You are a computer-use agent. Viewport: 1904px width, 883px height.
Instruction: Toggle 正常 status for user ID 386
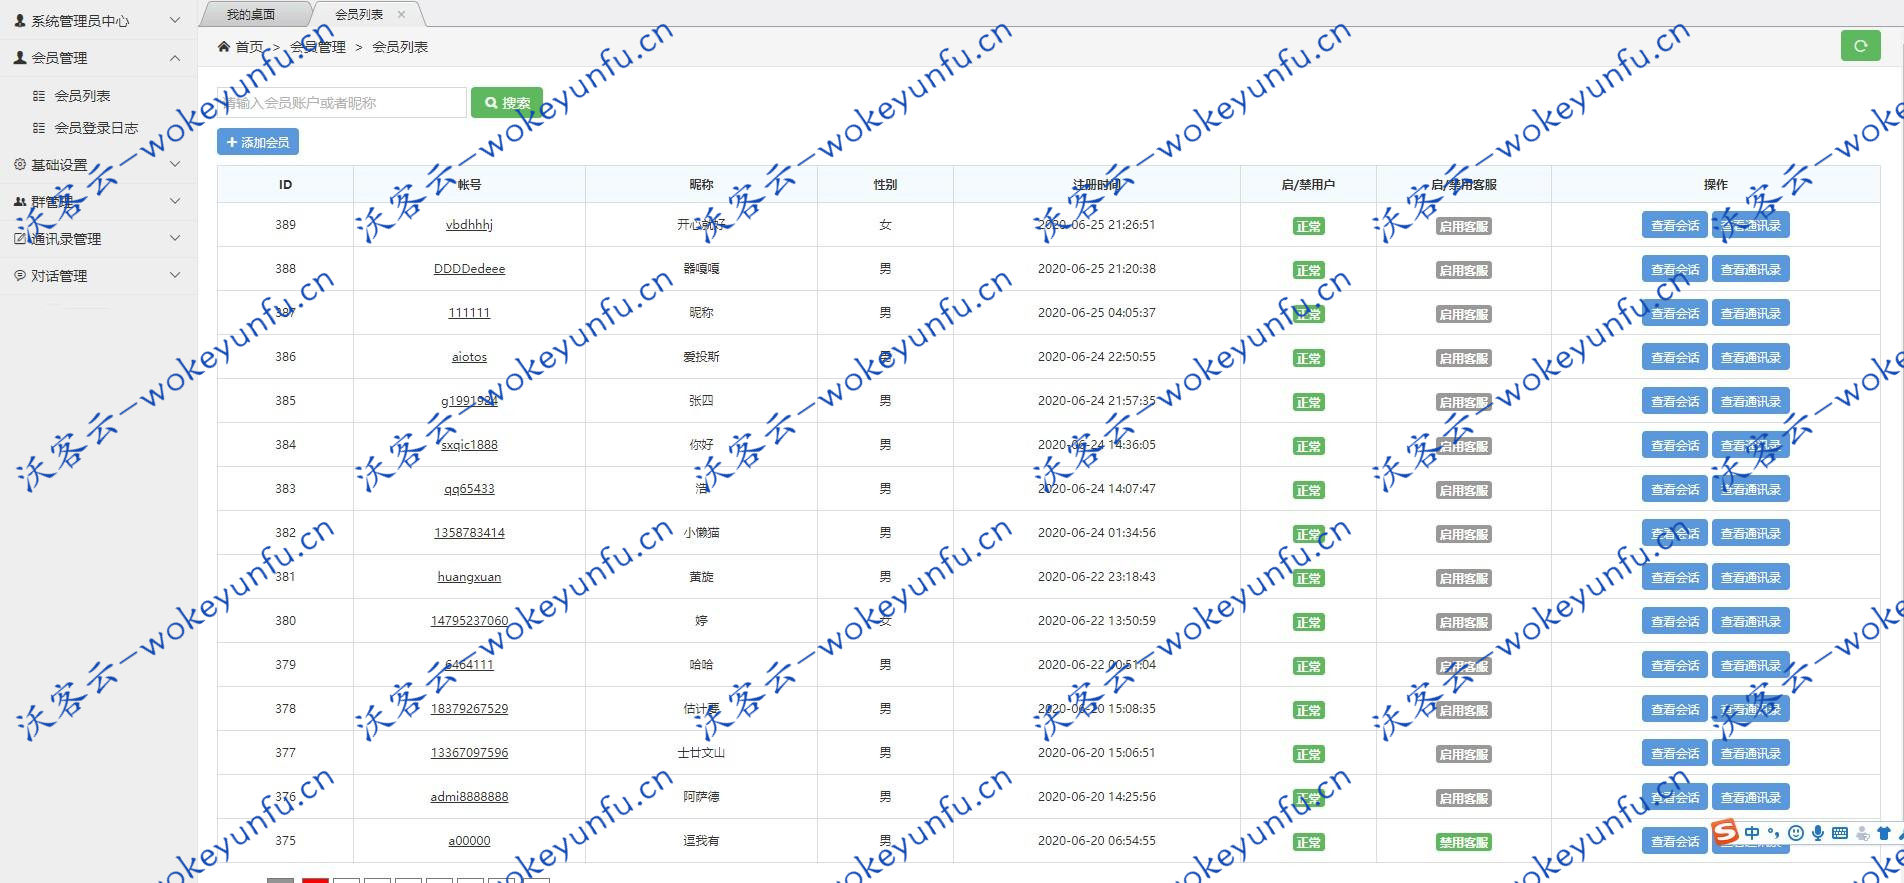[1308, 358]
